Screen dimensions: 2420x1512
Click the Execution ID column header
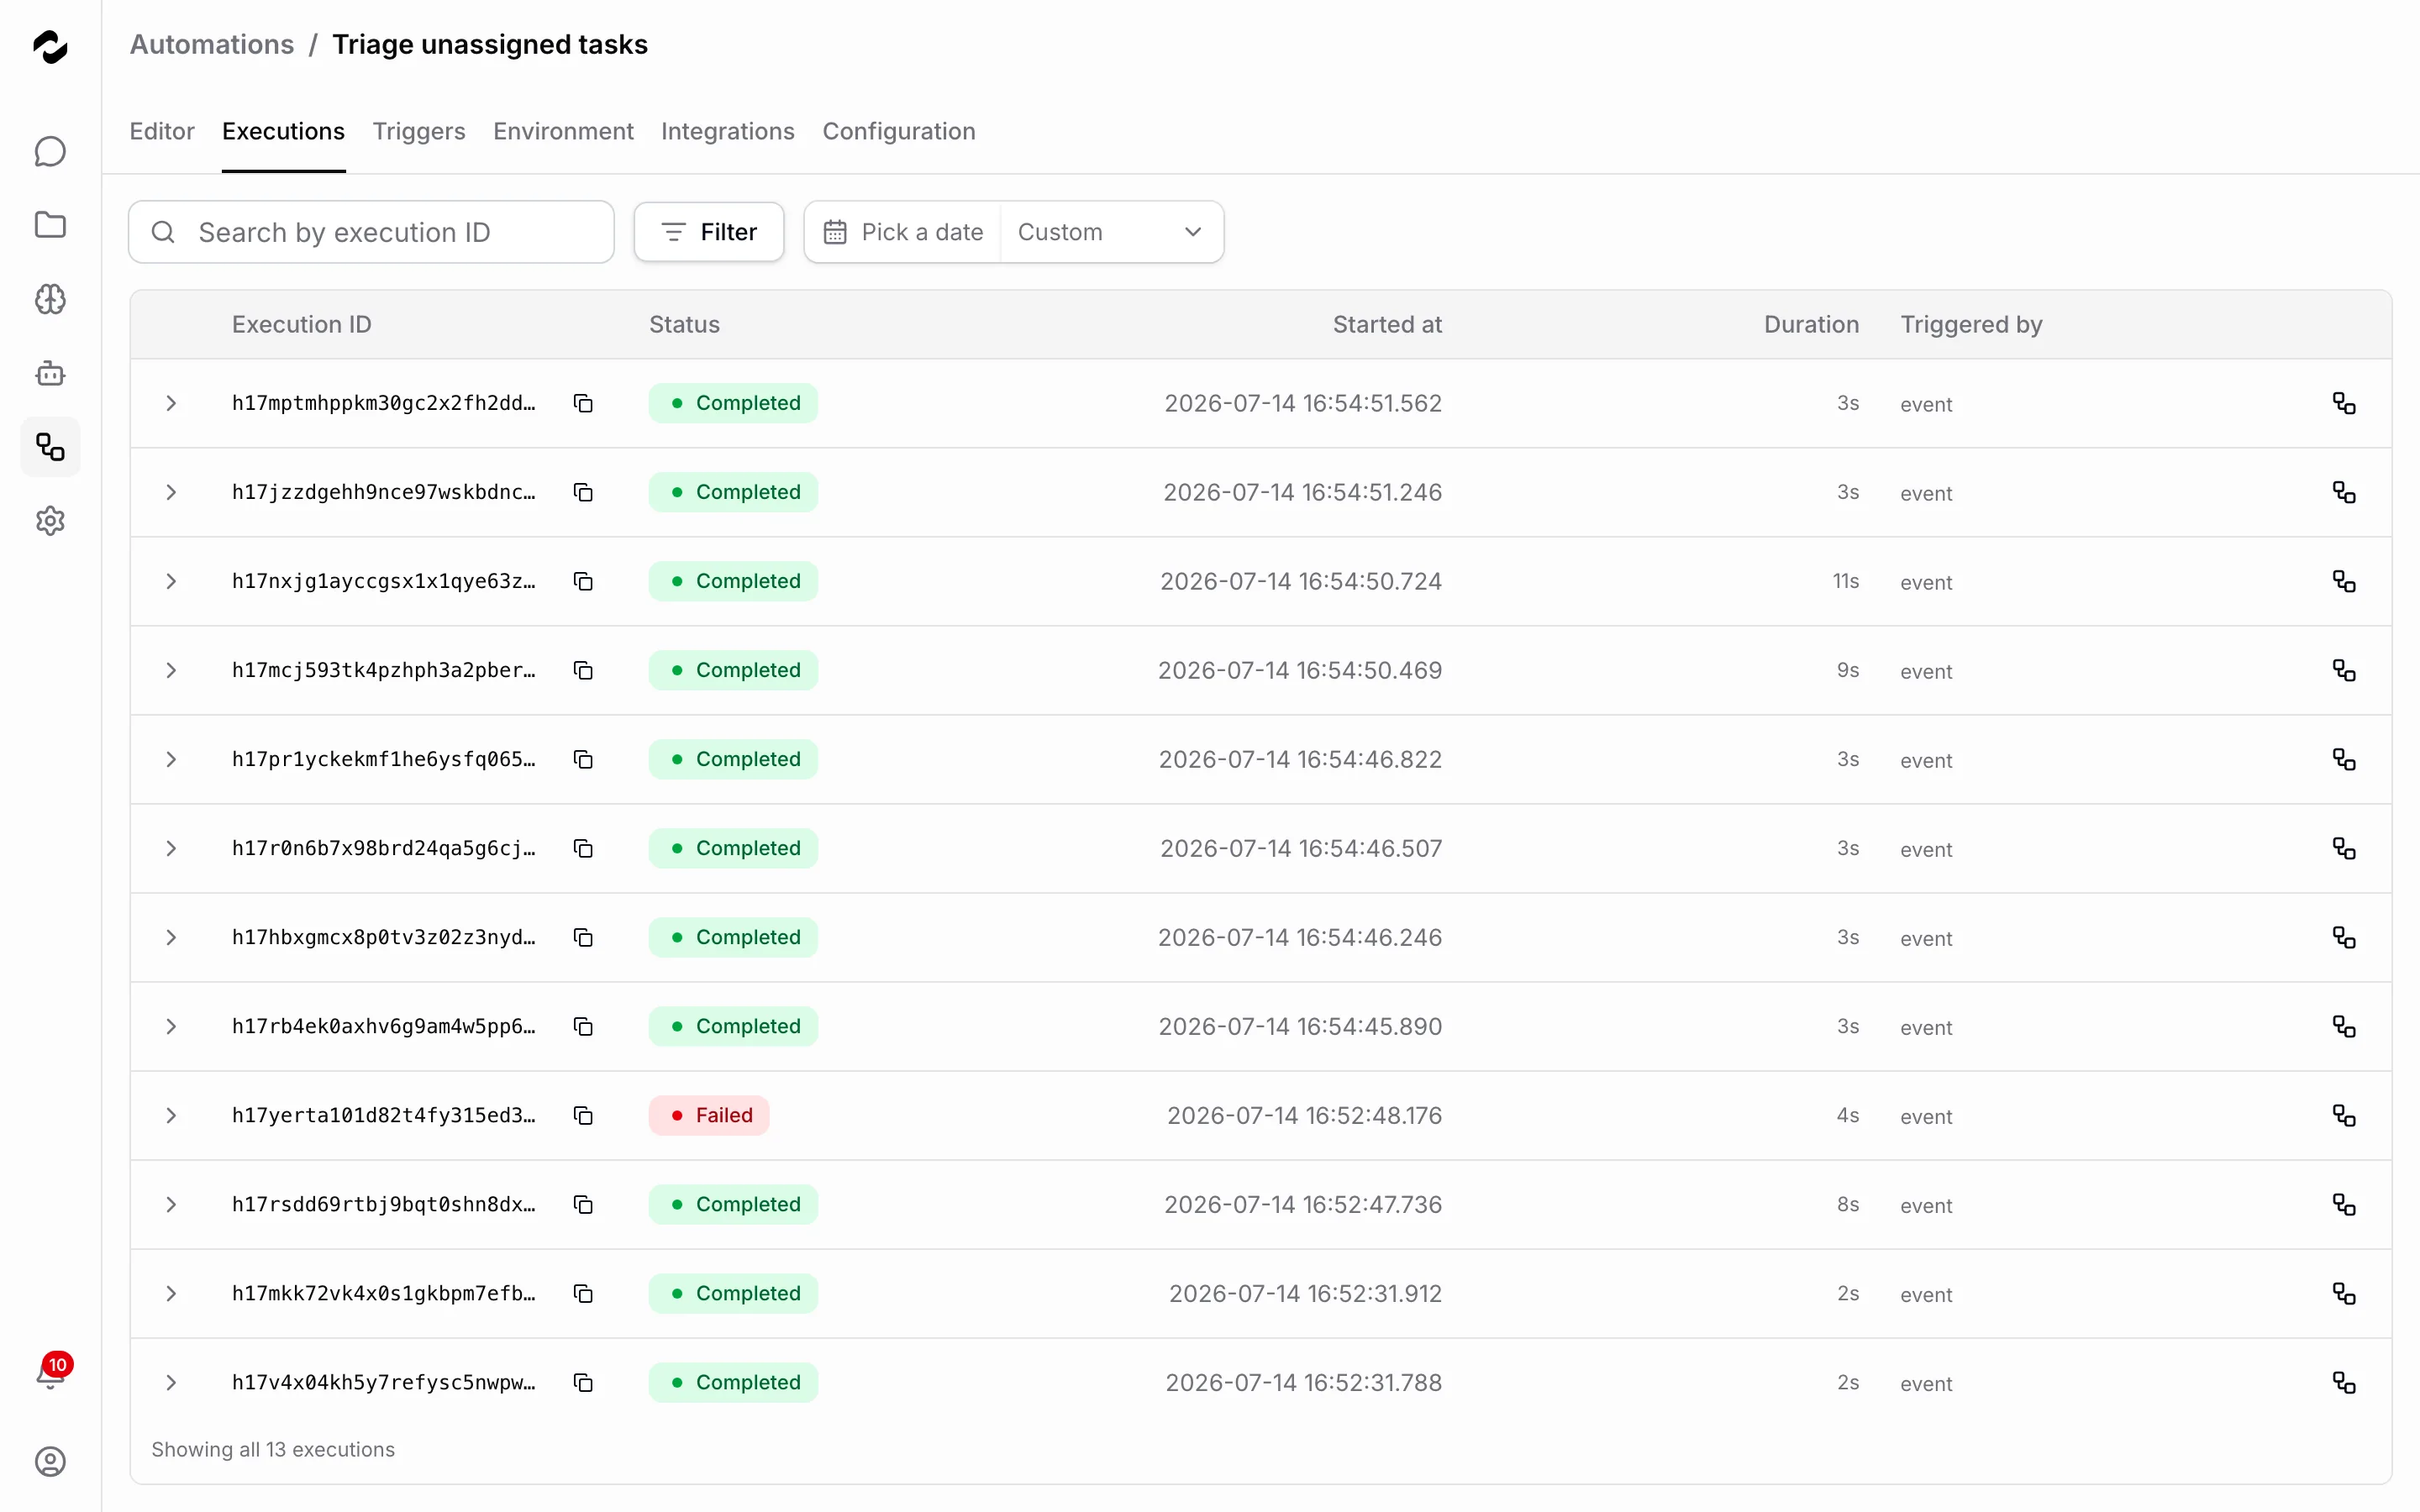click(x=302, y=324)
